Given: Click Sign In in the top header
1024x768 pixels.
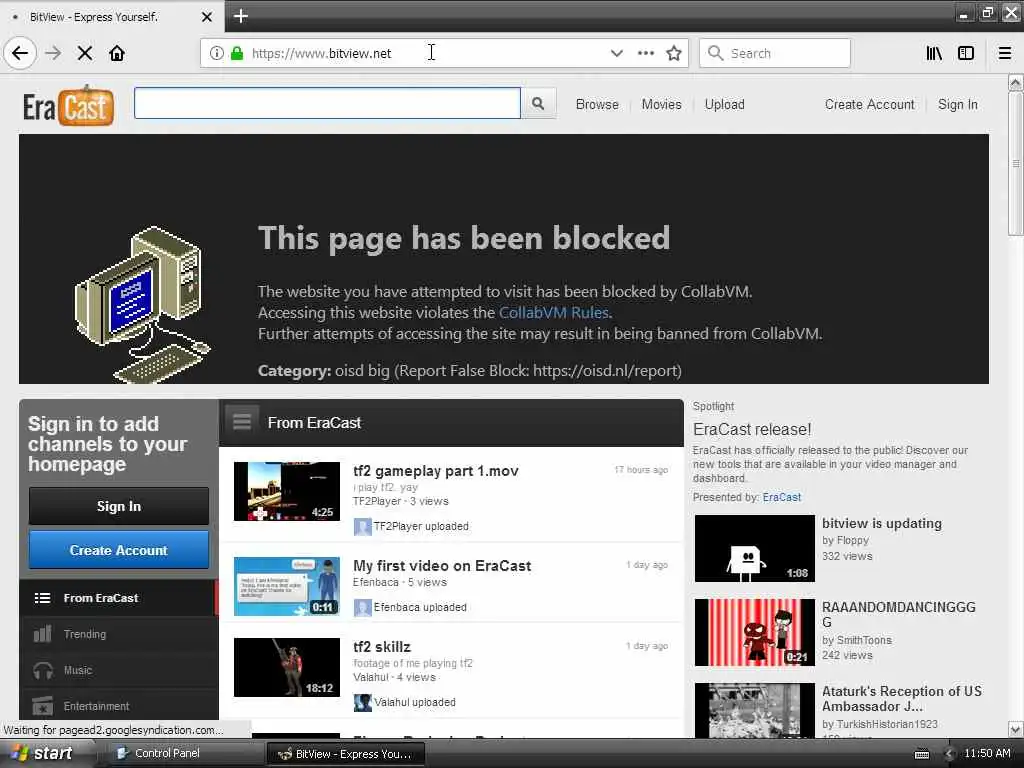Looking at the screenshot, I should [x=957, y=104].
